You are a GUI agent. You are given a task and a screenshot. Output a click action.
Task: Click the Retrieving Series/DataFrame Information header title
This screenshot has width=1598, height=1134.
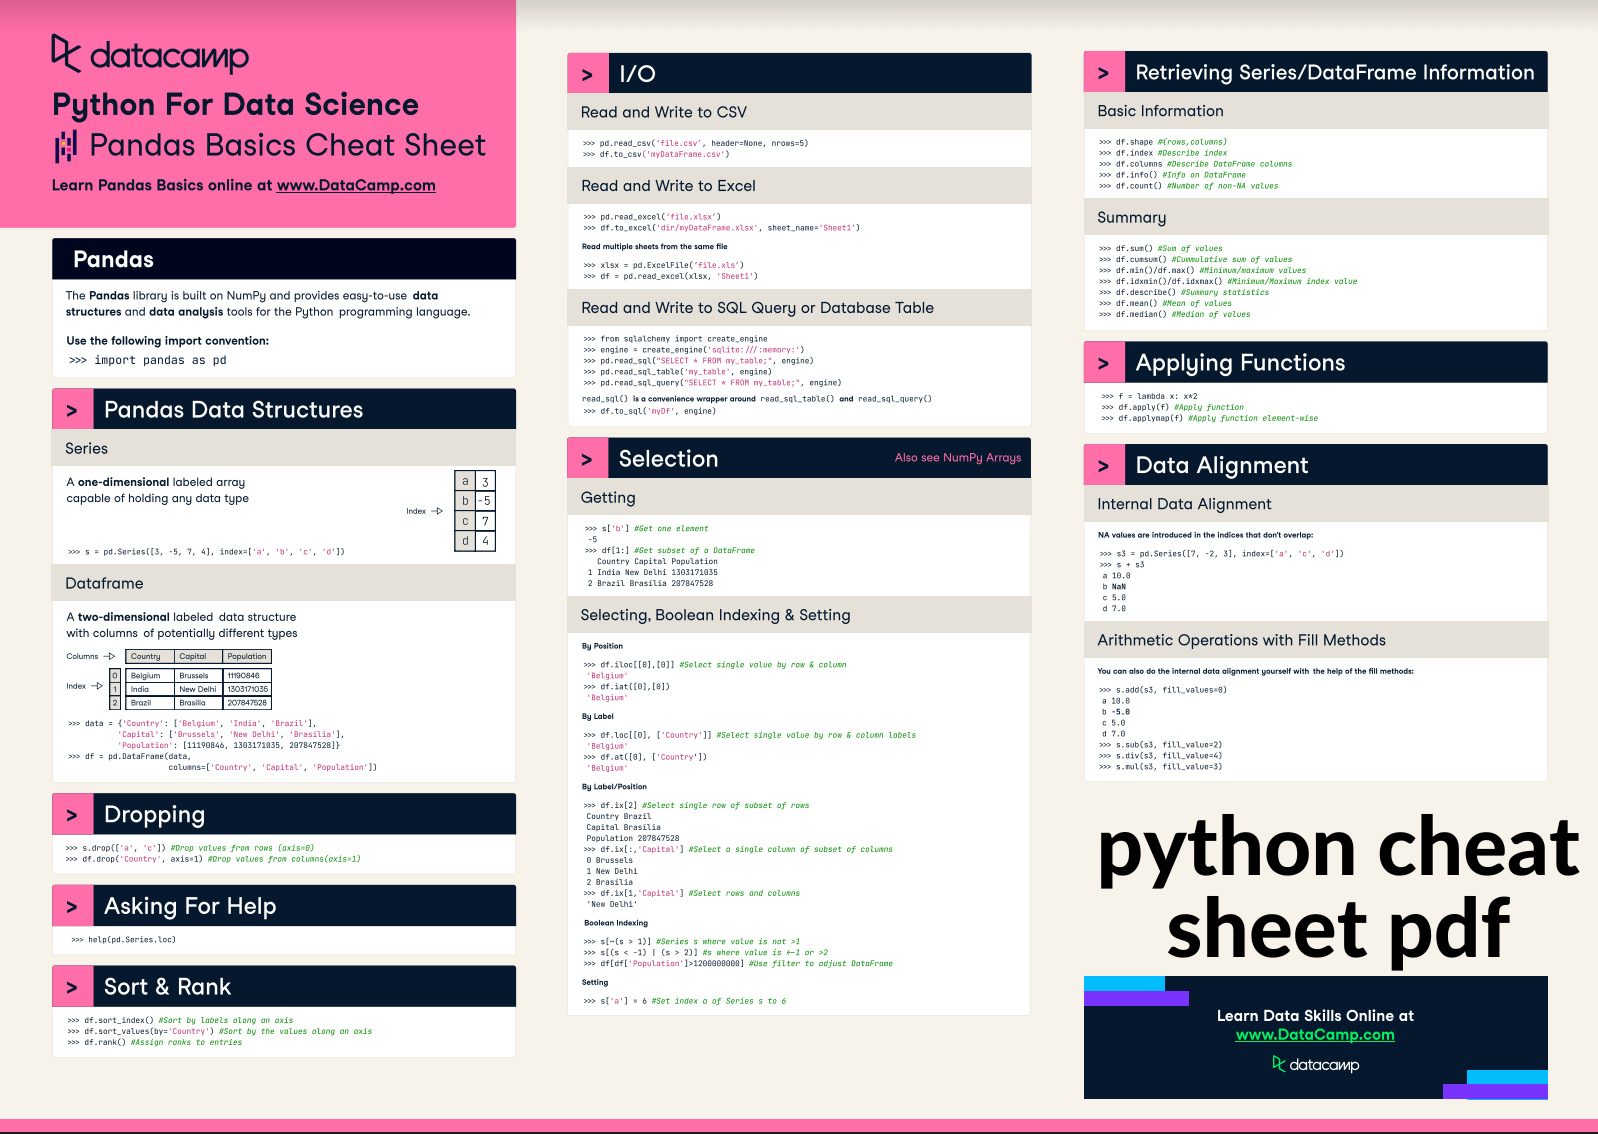(1335, 72)
